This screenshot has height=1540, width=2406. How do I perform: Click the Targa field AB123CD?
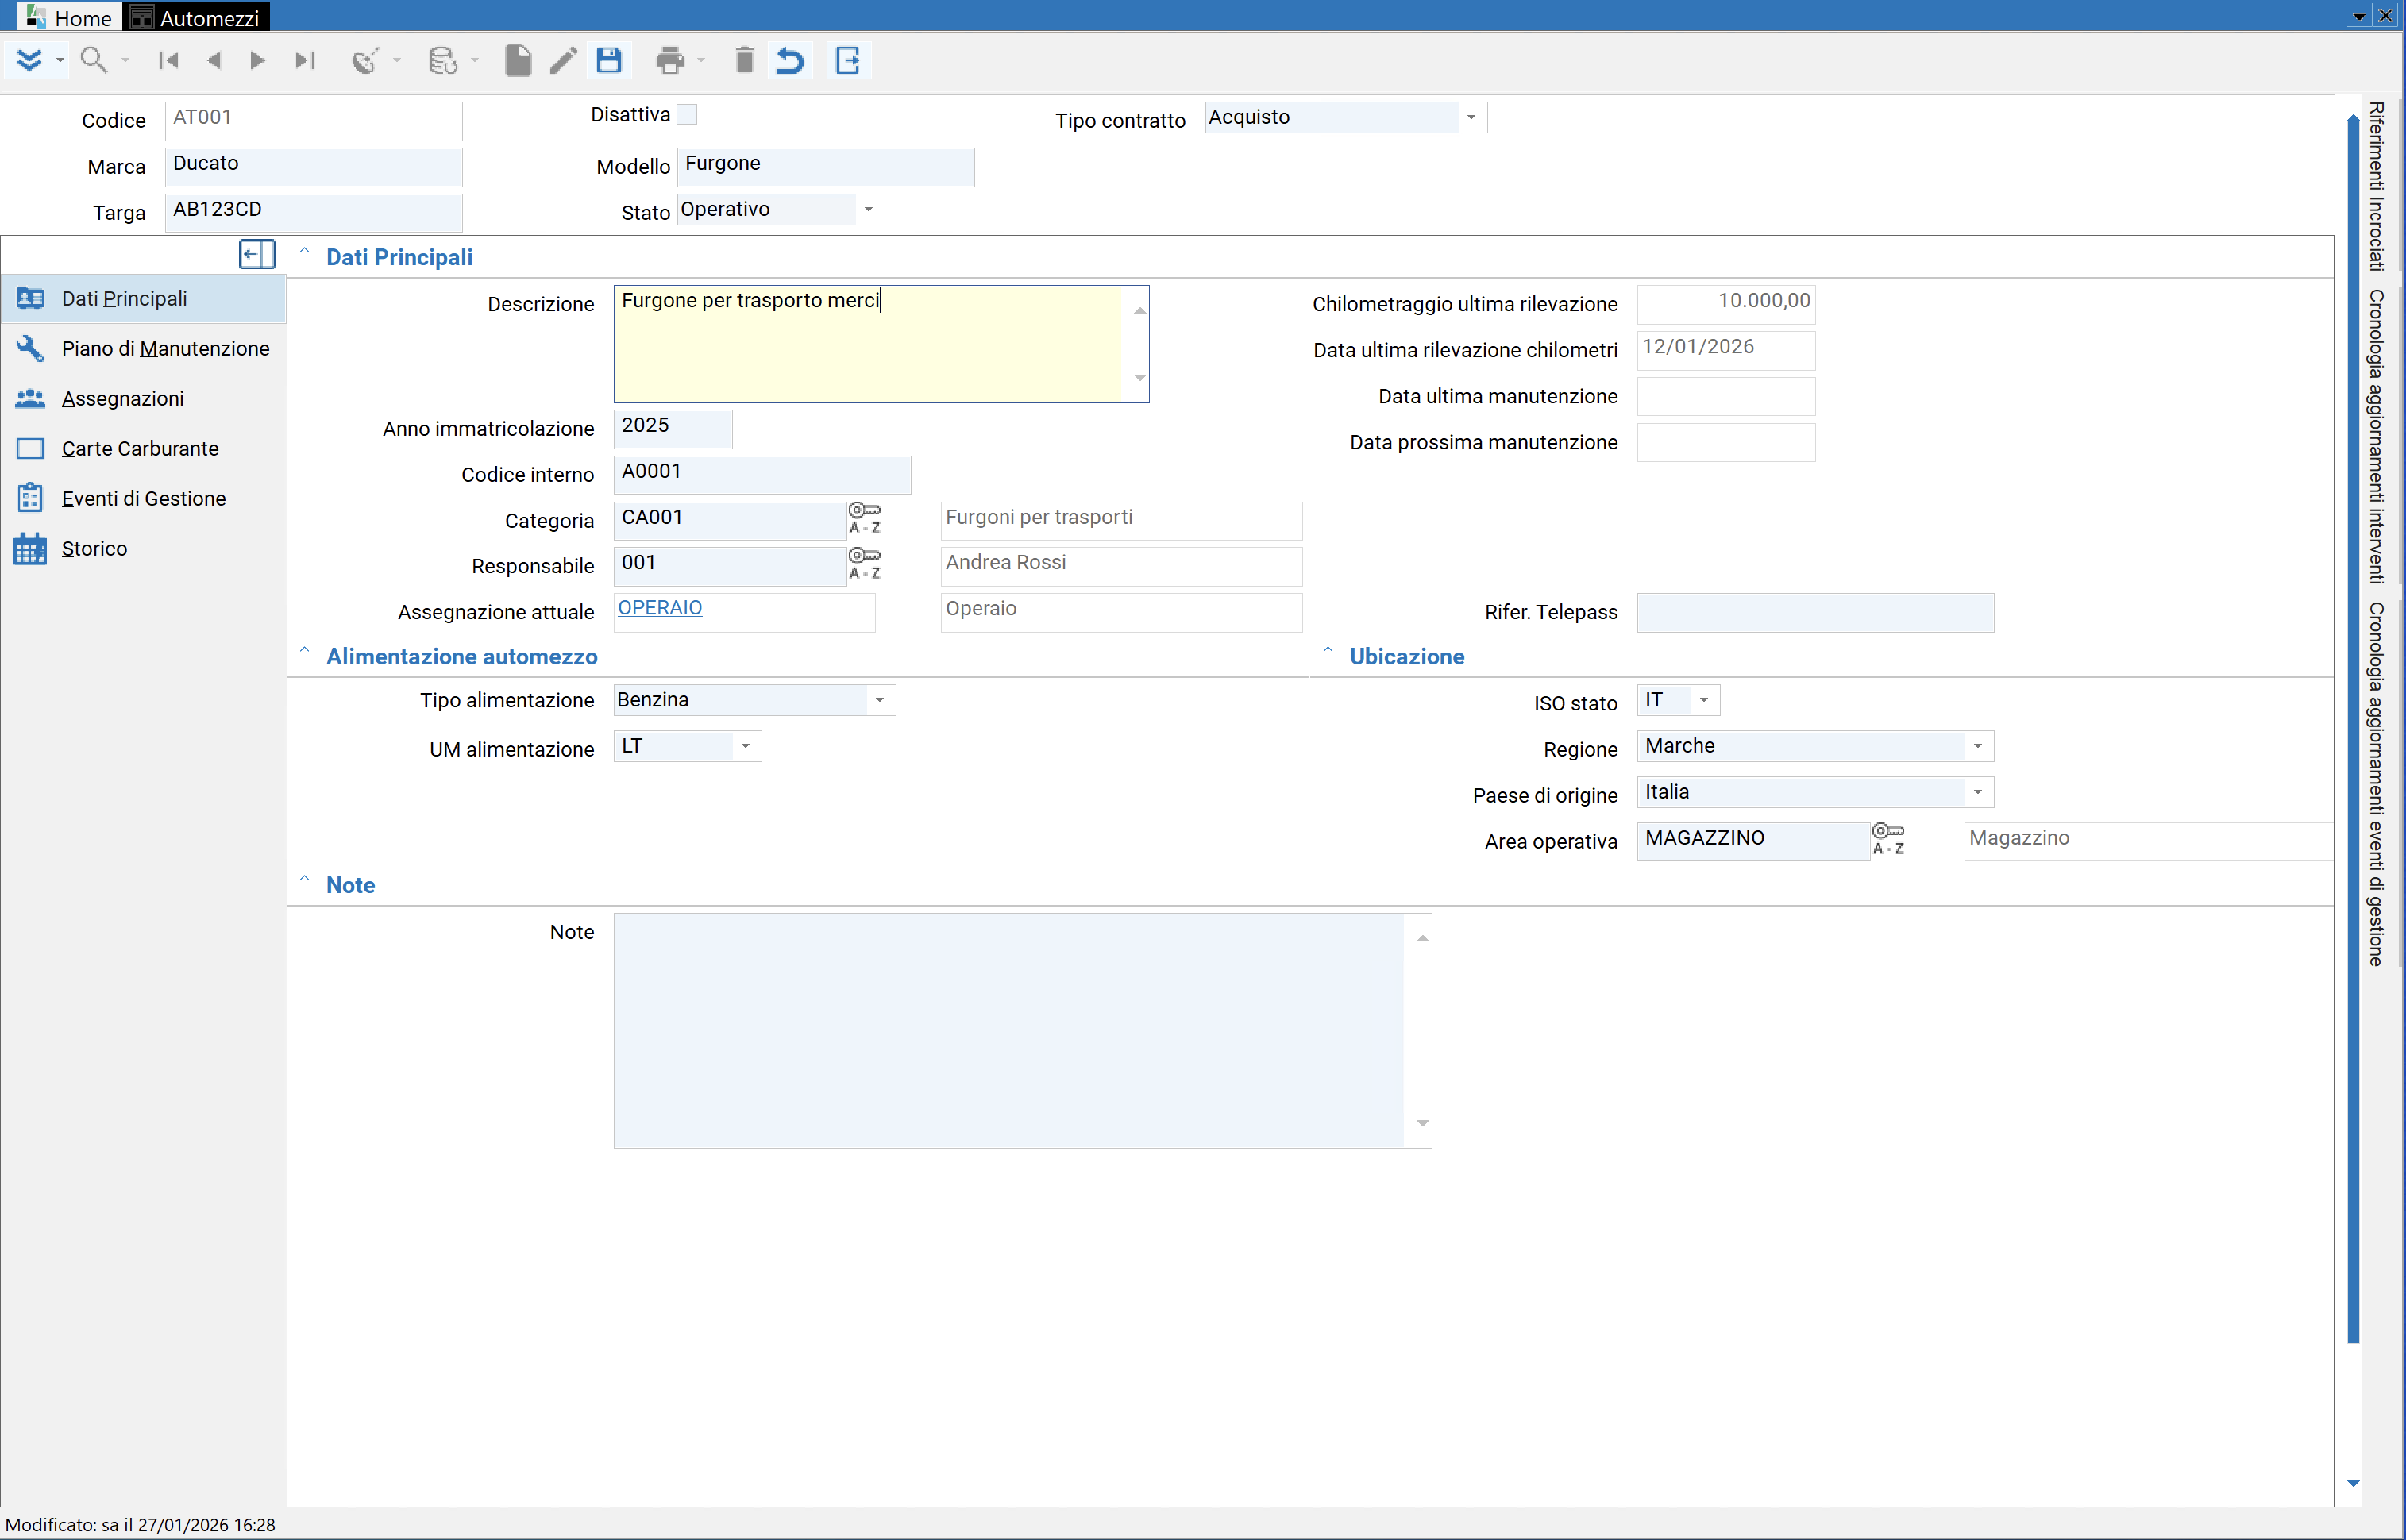(313, 212)
